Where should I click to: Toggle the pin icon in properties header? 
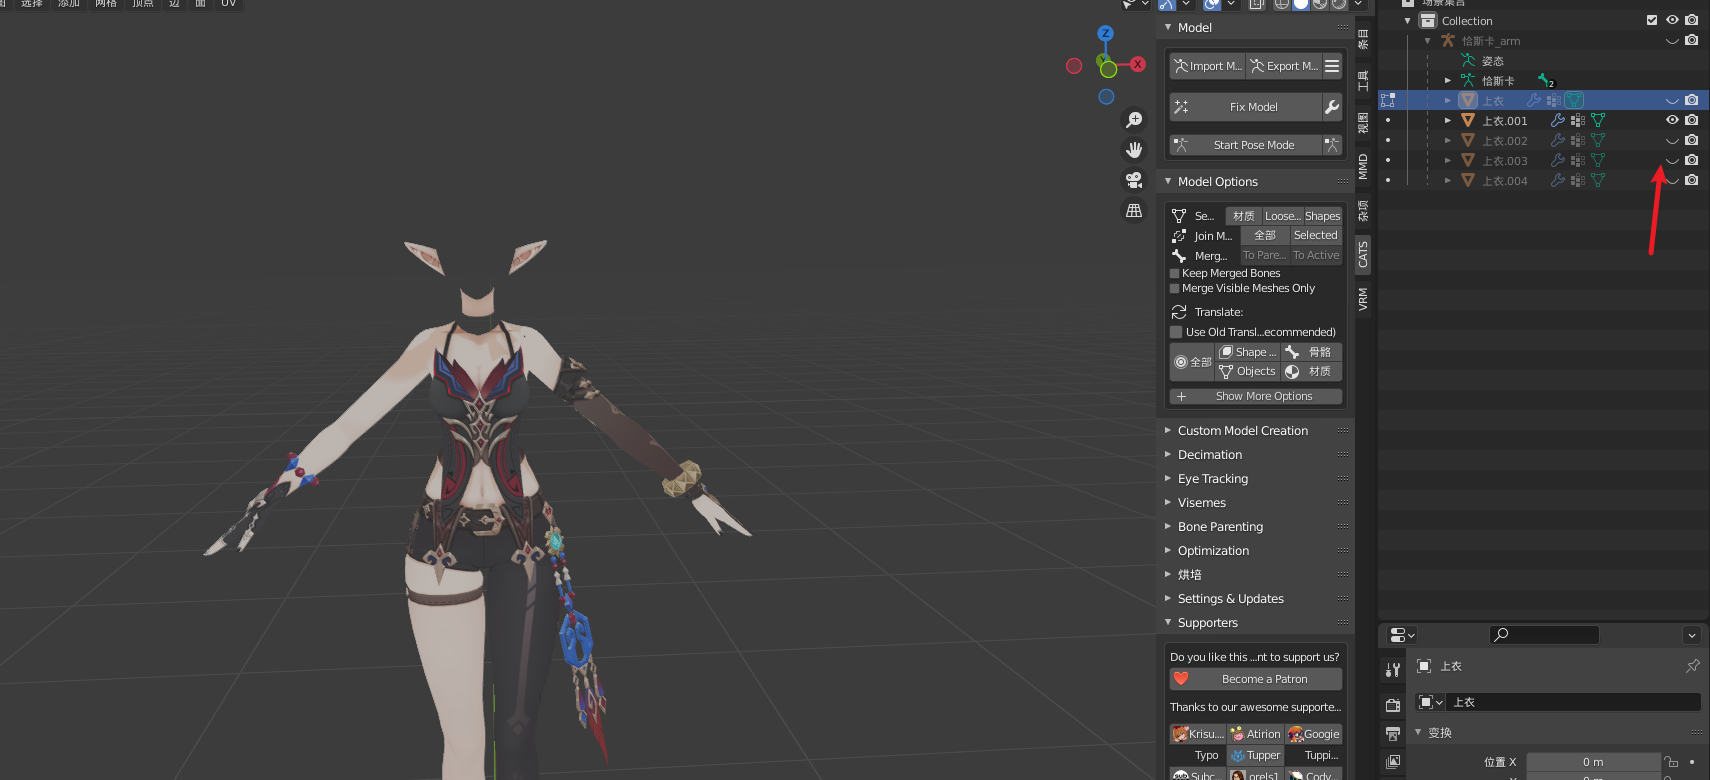[1692, 666]
